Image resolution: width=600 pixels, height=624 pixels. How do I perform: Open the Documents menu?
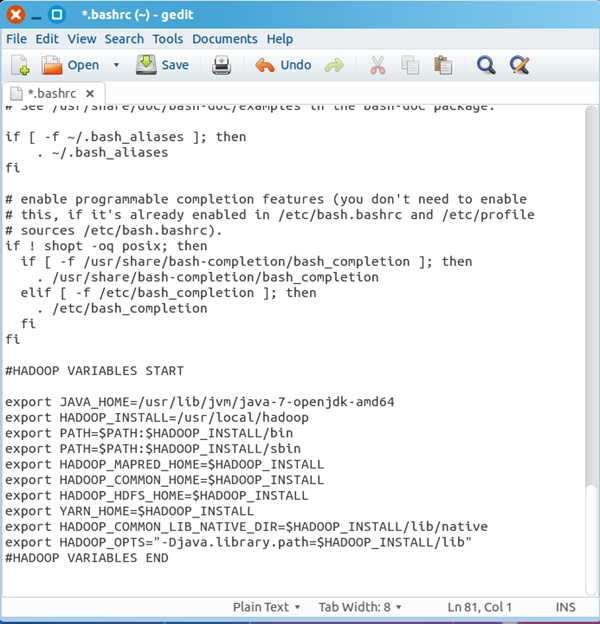tap(225, 39)
